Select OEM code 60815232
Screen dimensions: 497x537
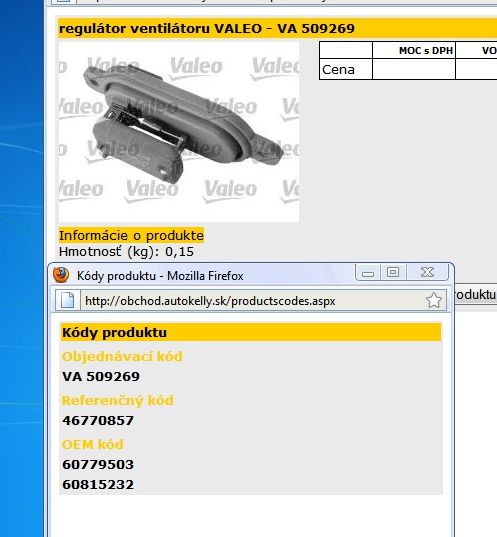98,484
